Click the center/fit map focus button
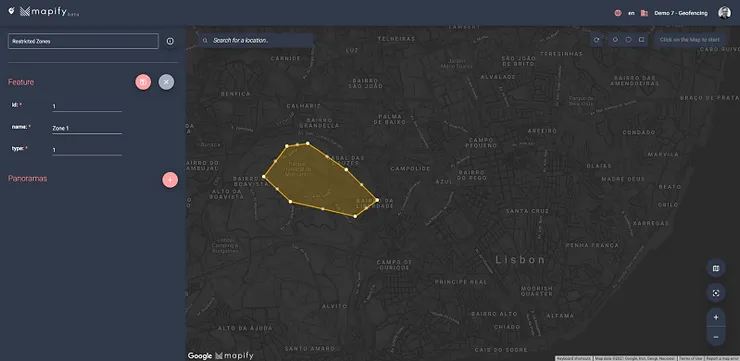Image resolution: width=740 pixels, height=361 pixels. [x=716, y=293]
